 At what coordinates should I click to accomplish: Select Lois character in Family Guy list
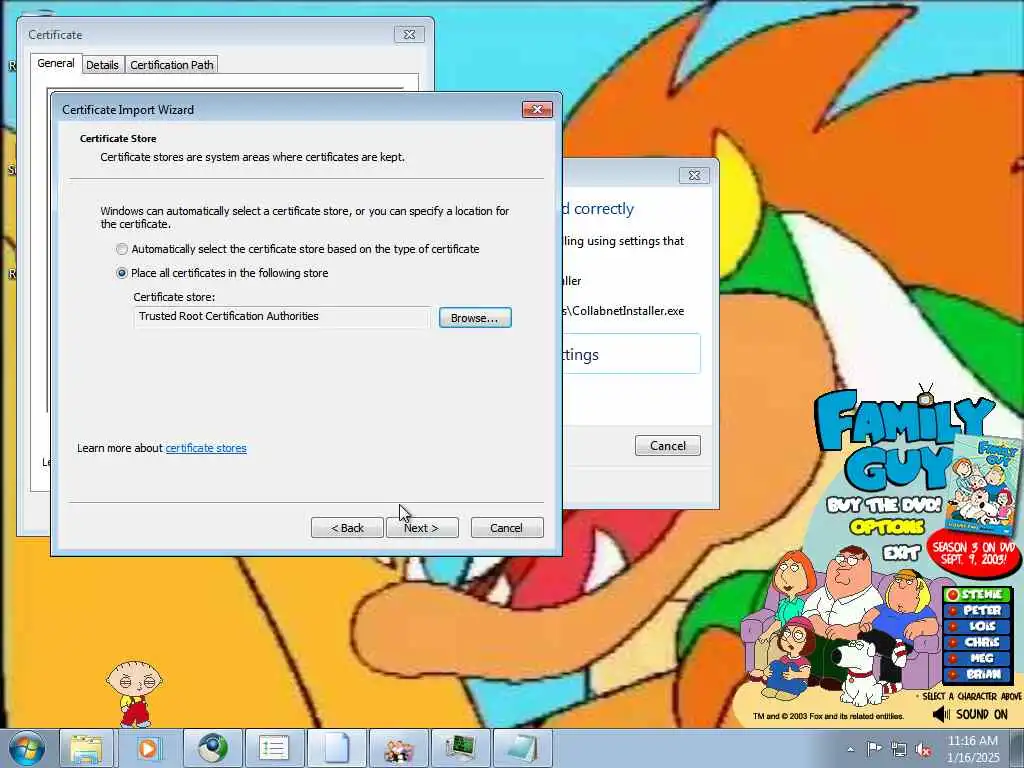(977, 626)
